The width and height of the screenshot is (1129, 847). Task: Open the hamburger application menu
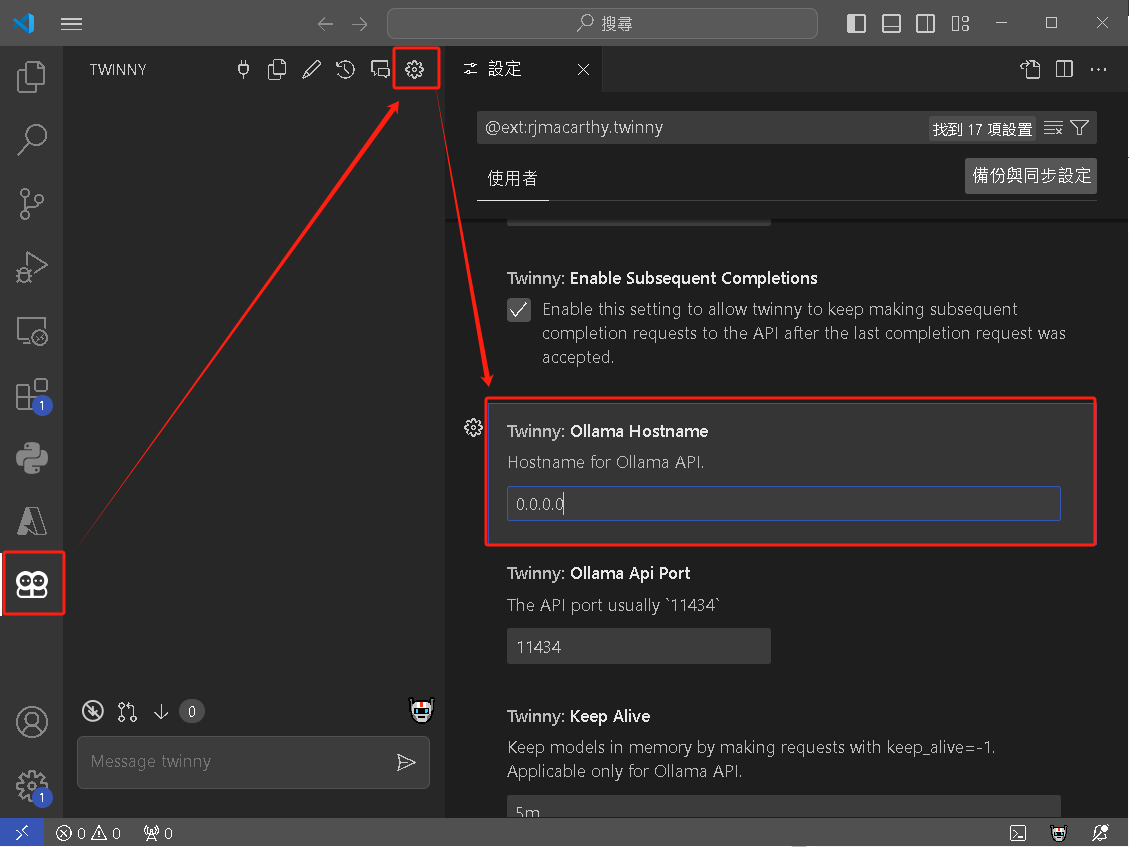pos(71,24)
